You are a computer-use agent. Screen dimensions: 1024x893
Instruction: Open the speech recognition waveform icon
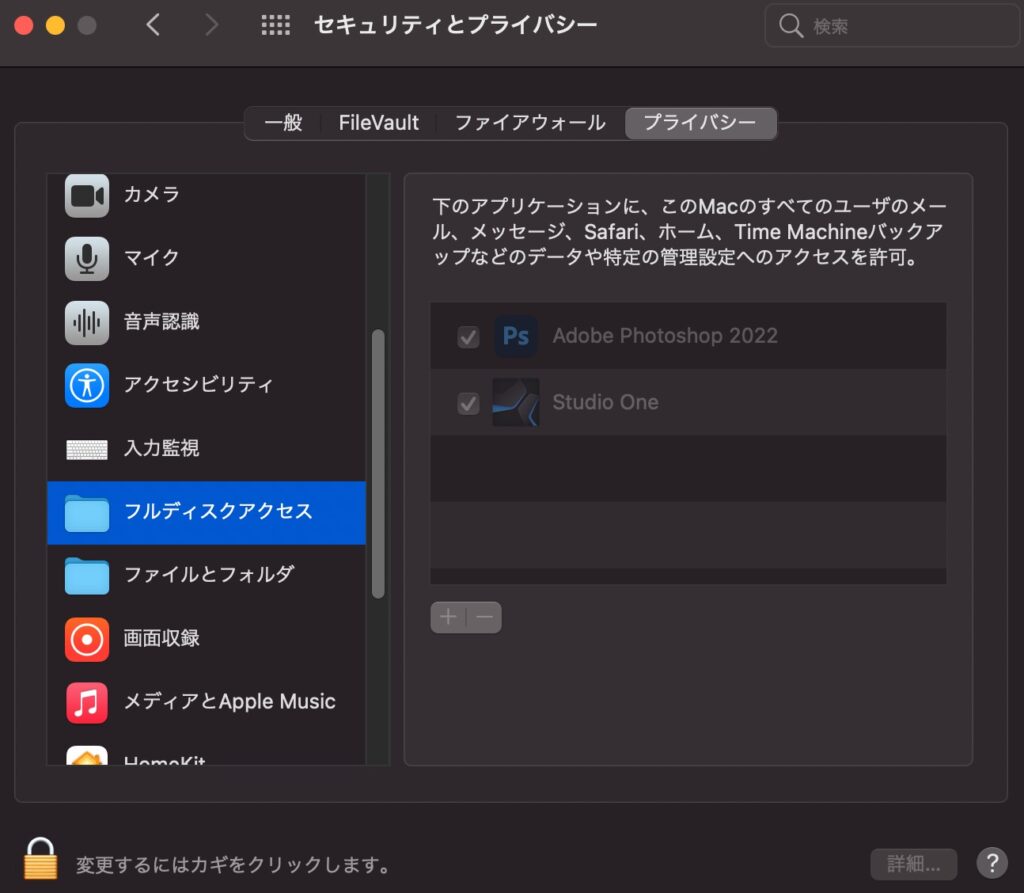click(x=87, y=322)
